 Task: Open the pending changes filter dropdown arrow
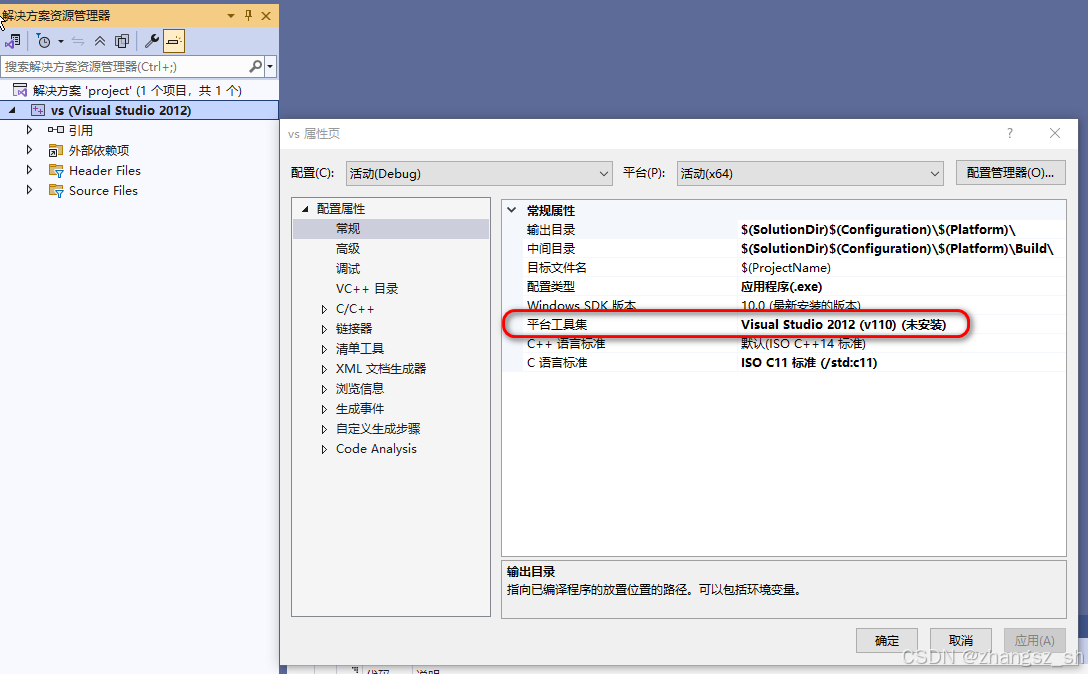[x=60, y=42]
